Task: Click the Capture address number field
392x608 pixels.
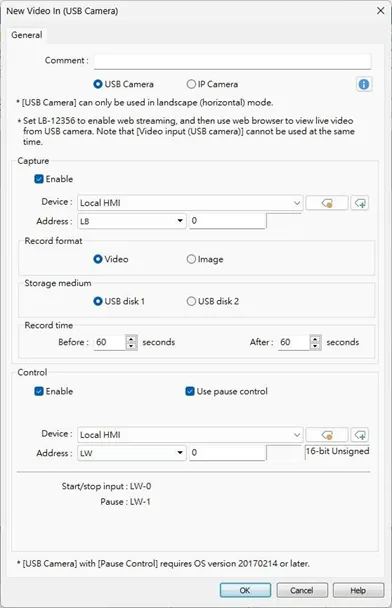Action: (x=228, y=221)
